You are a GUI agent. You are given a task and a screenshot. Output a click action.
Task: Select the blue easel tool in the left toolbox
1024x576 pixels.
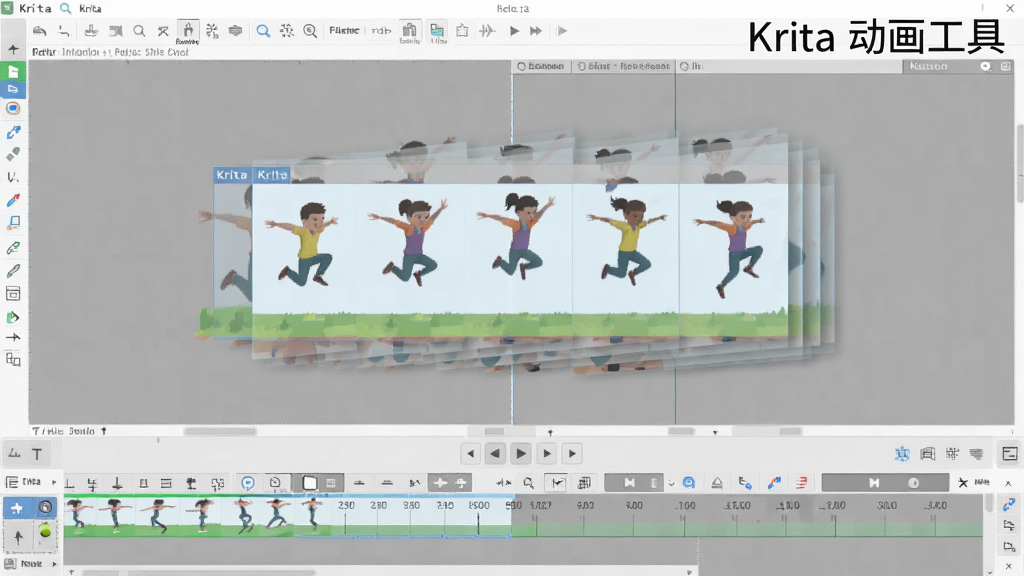tap(13, 223)
